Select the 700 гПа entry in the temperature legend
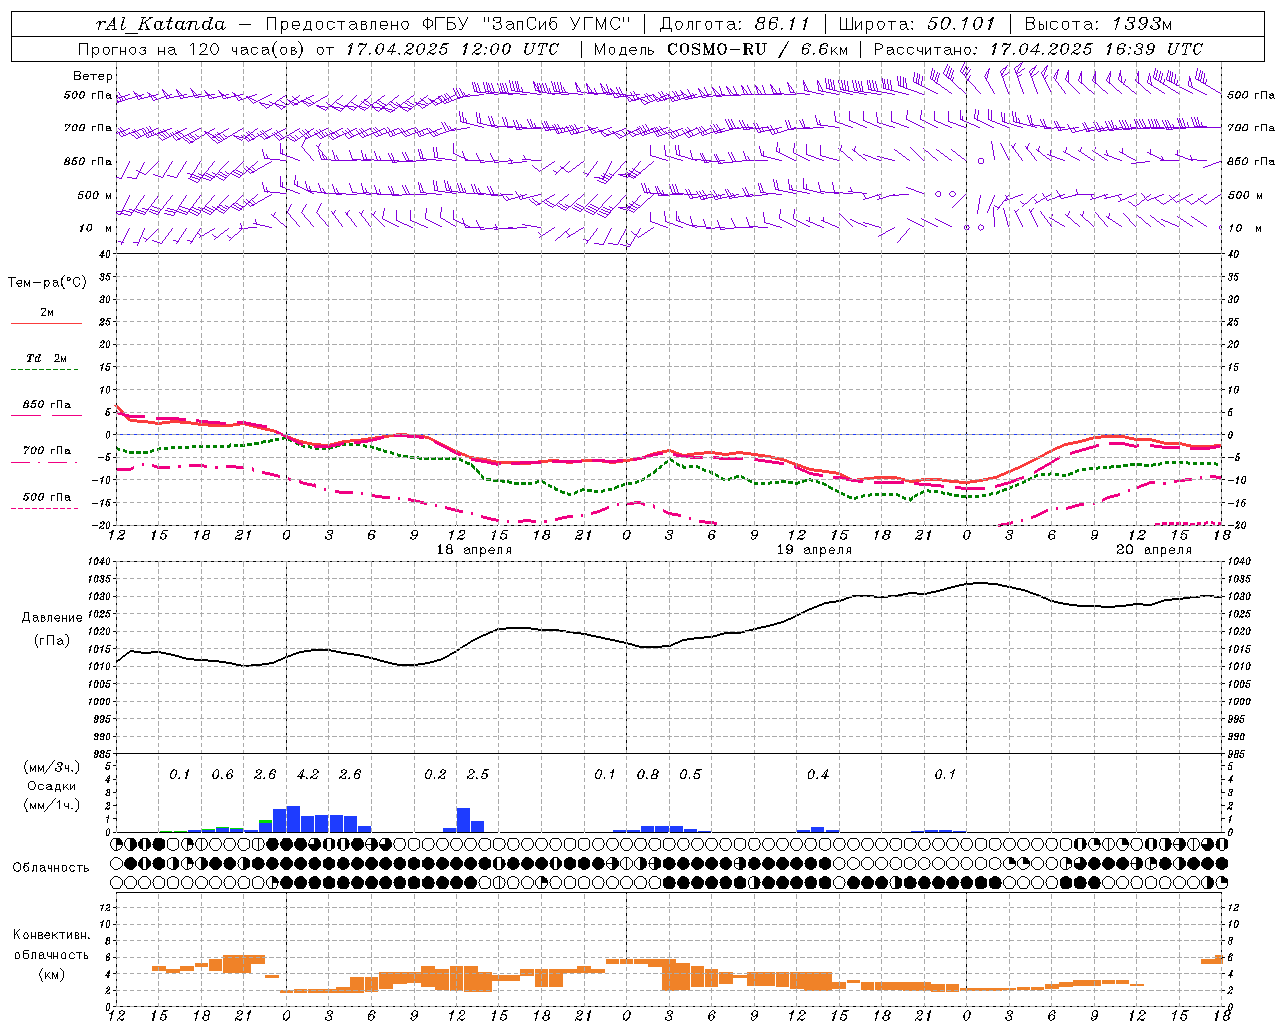 47,451
